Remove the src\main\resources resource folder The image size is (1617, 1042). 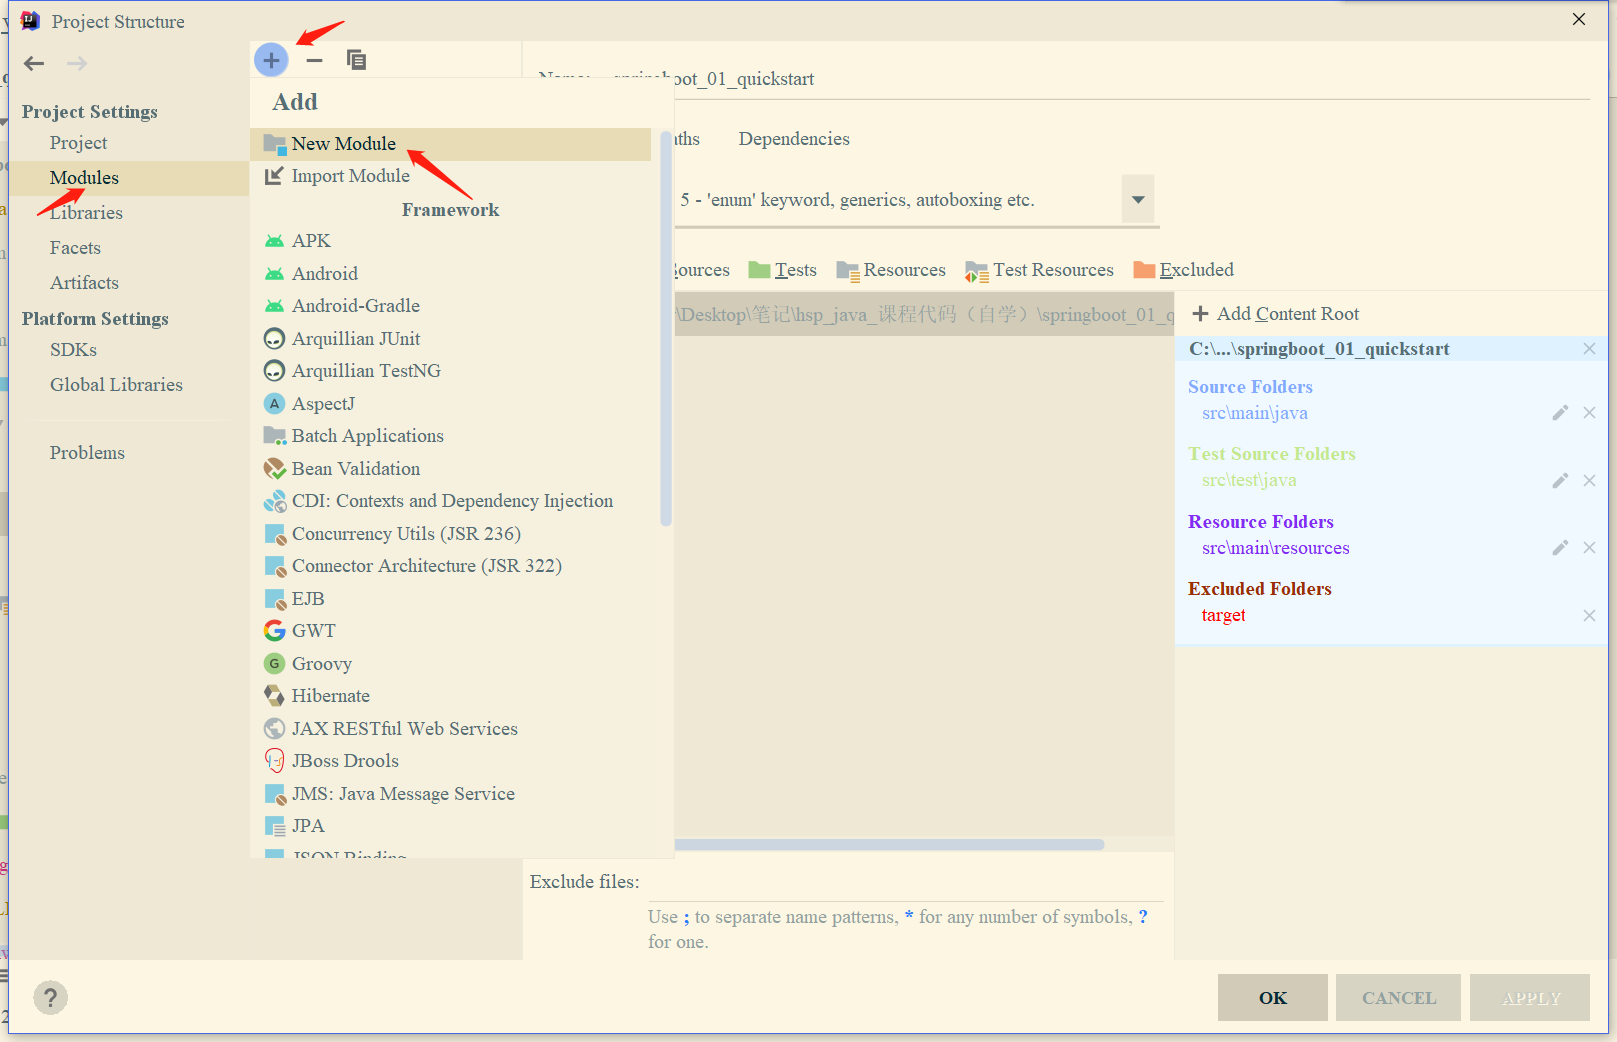point(1589,548)
